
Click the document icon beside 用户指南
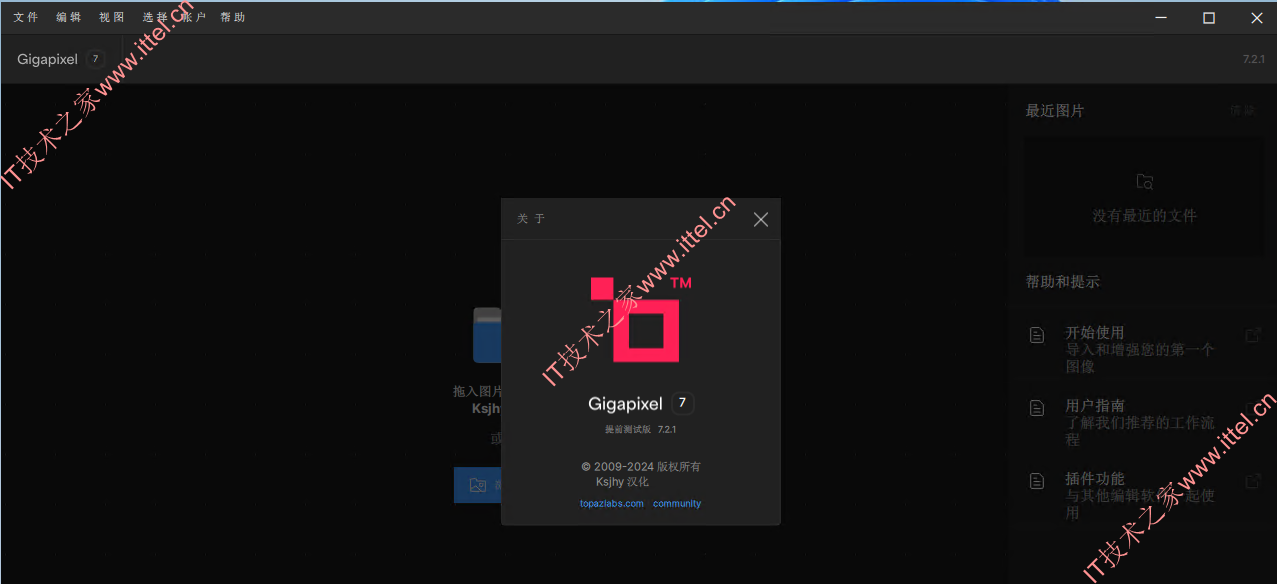point(1038,408)
